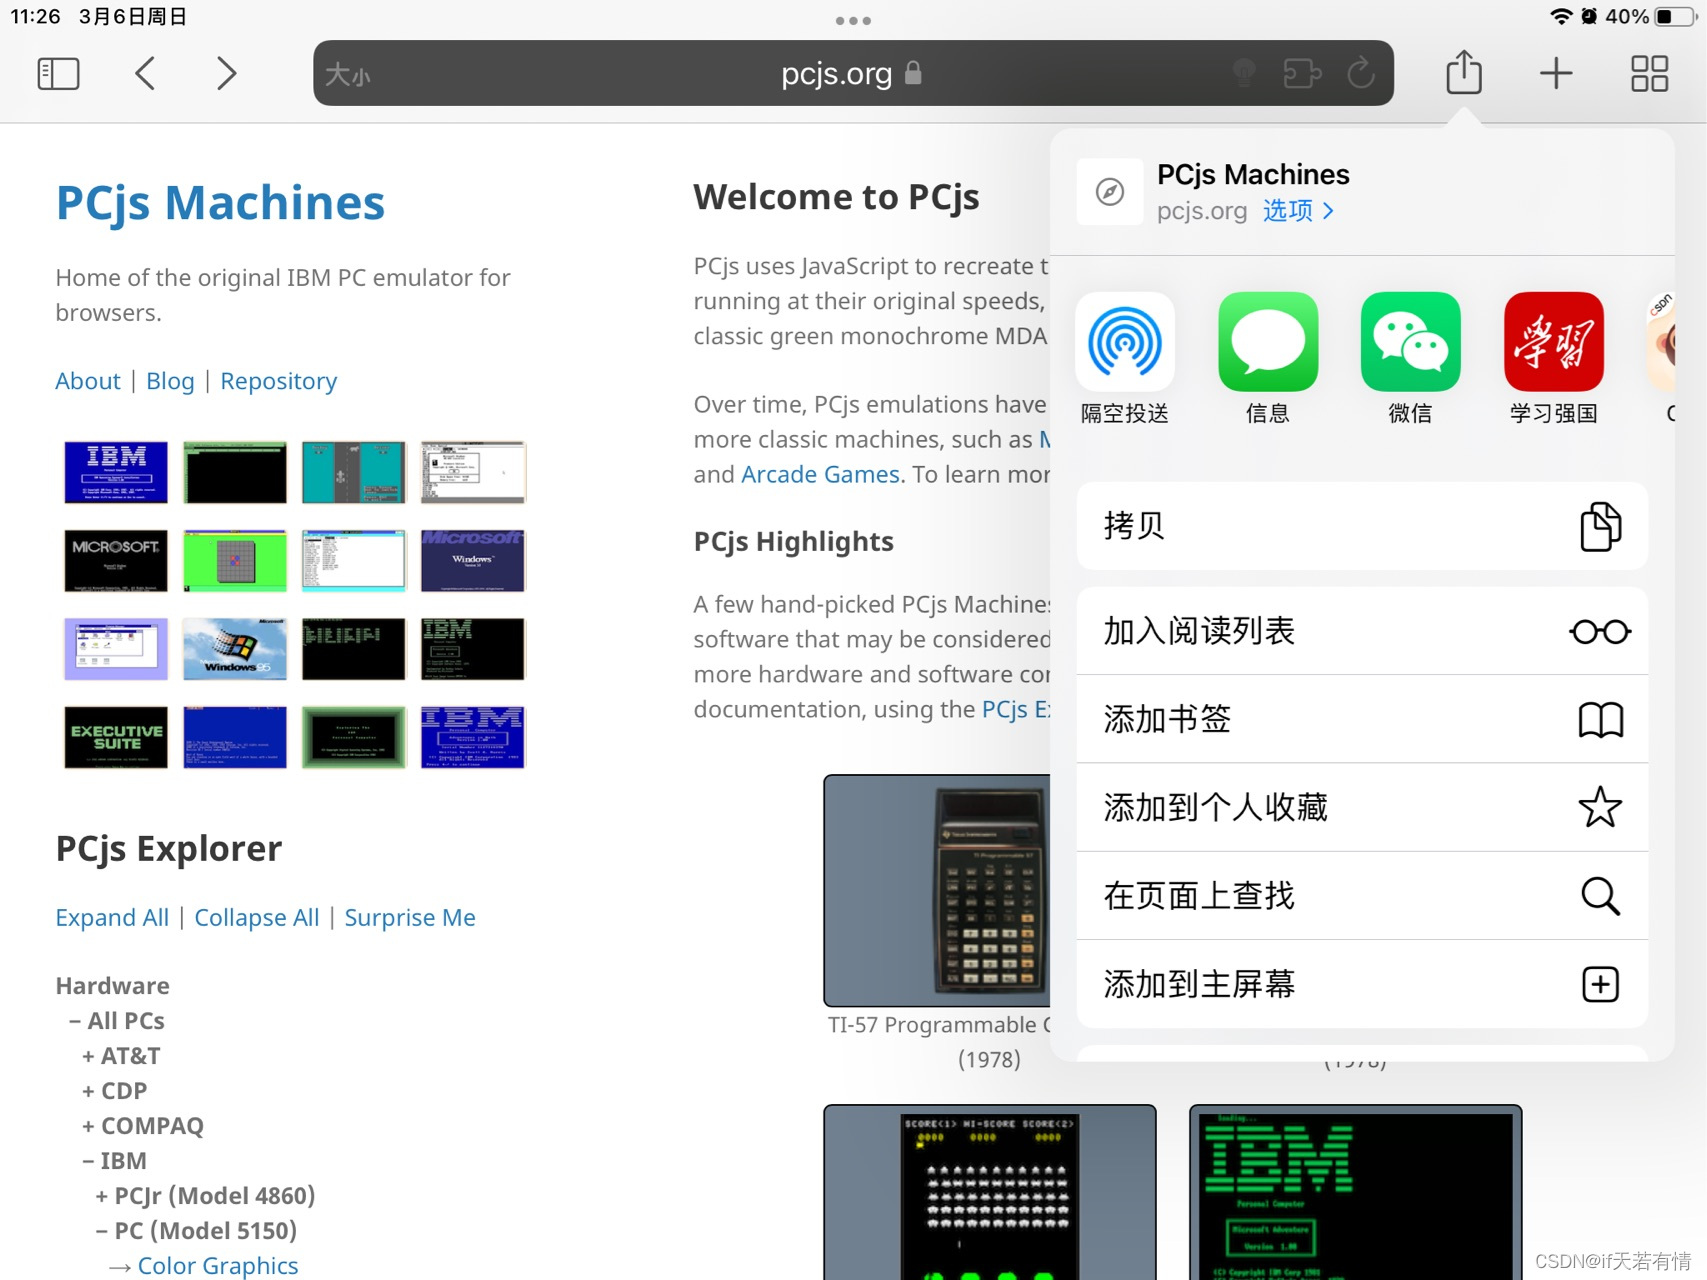Screen dimensions: 1707x1280
Task: Open the Arcade Games link
Action: [820, 474]
